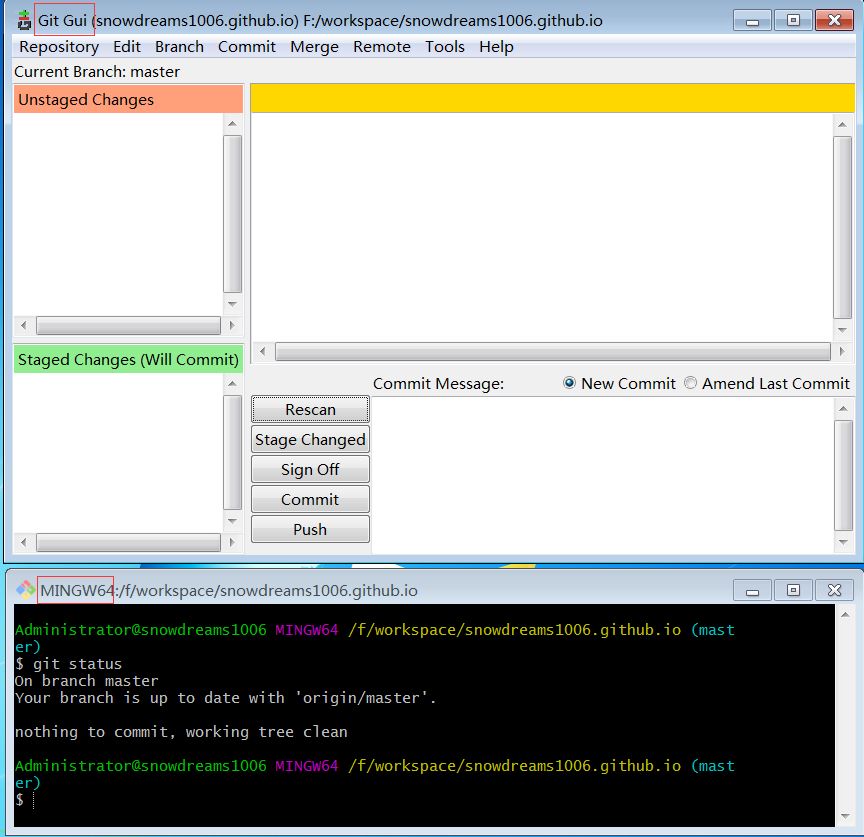Click the Rescan button
This screenshot has width=864, height=837.
[310, 409]
